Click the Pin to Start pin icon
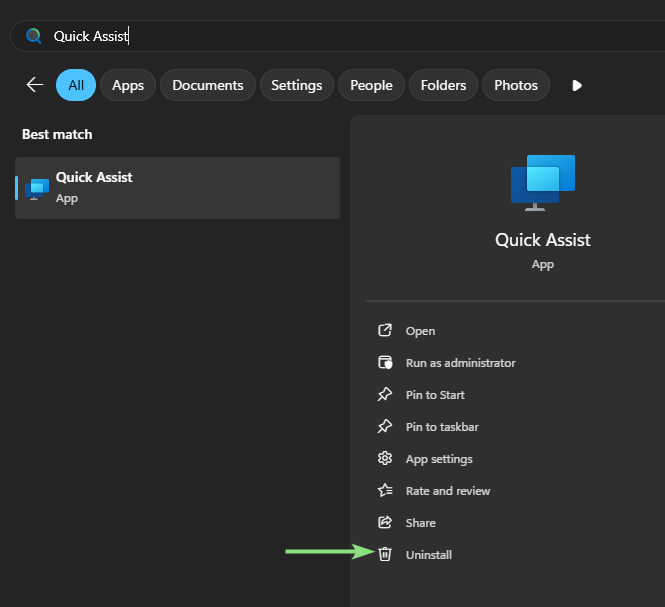 click(385, 394)
